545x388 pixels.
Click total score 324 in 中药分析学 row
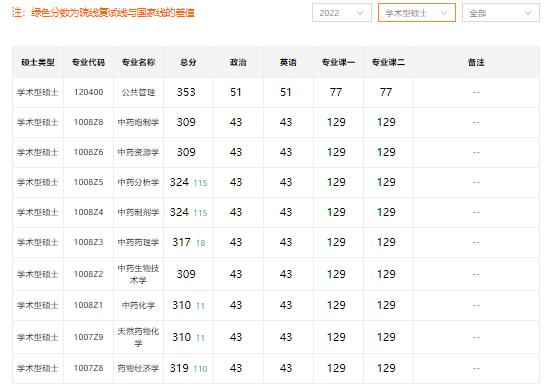point(179,182)
